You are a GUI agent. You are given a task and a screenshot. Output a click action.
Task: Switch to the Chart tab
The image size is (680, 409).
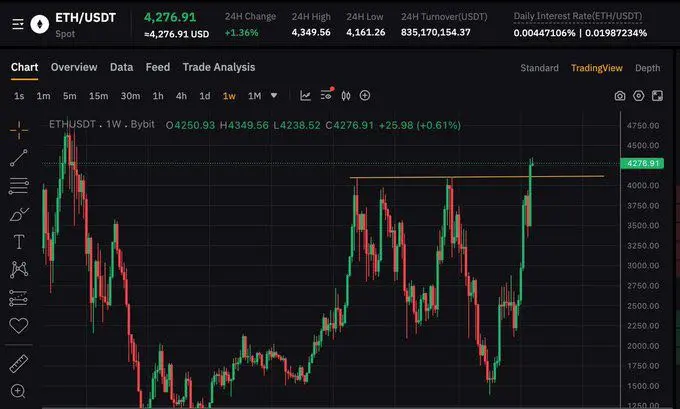[24, 67]
